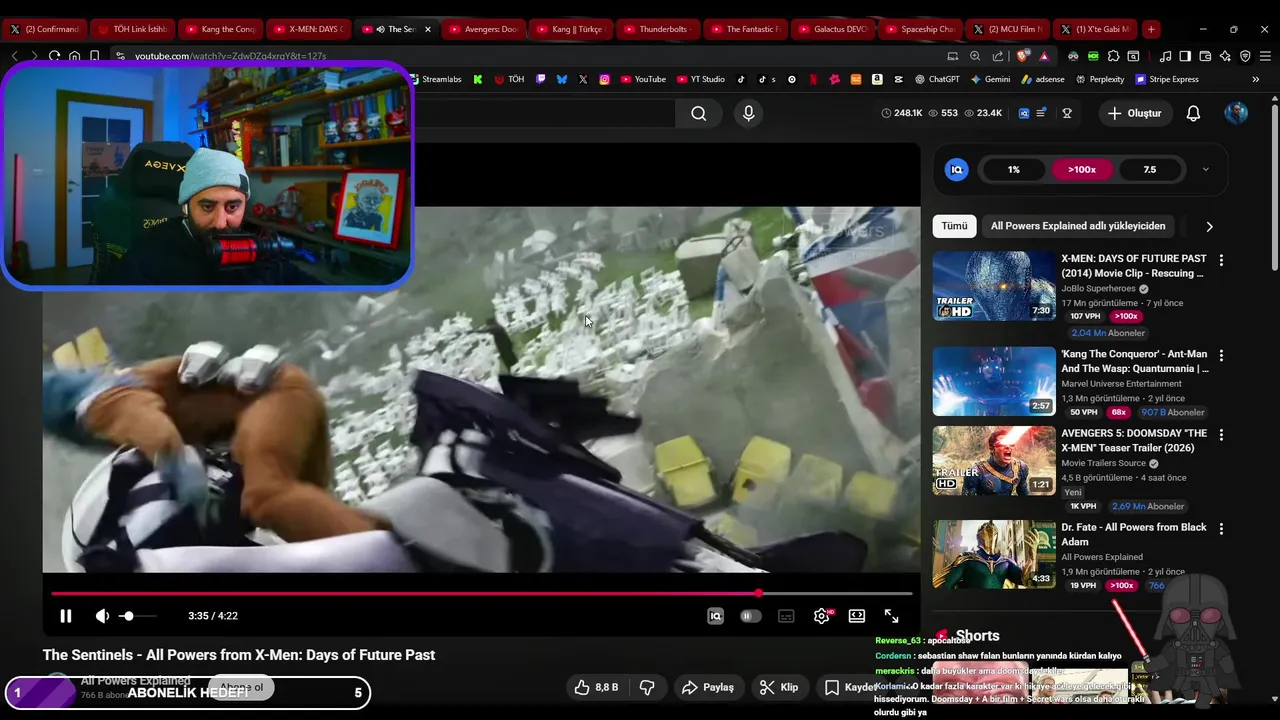Click the vidIQ logo in the sidebar panel
This screenshot has height=720, width=1280.
(x=957, y=170)
